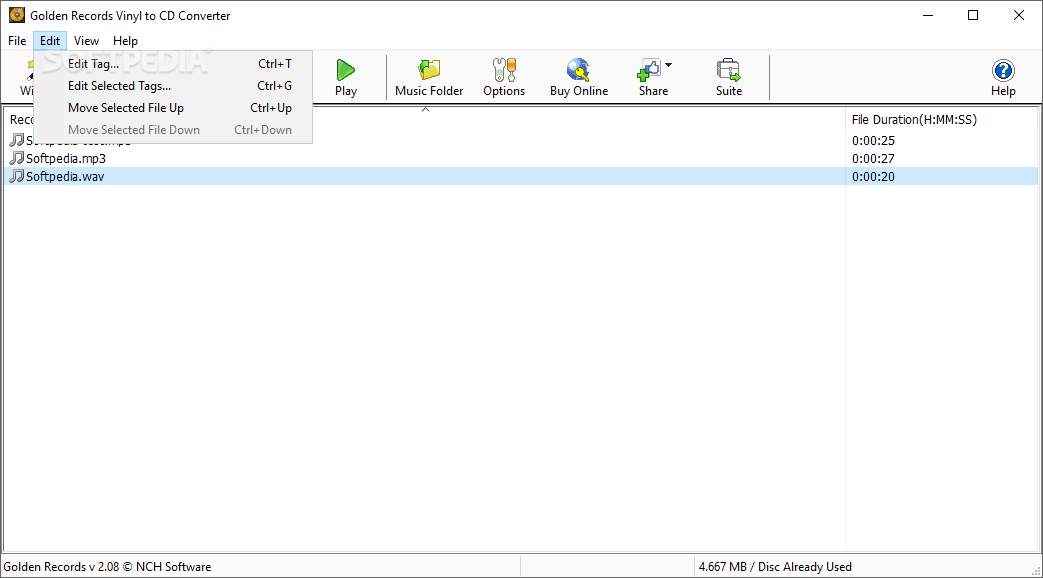Image resolution: width=1043 pixels, height=578 pixels.
Task: Maximize the Golden Records window
Action: [973, 15]
